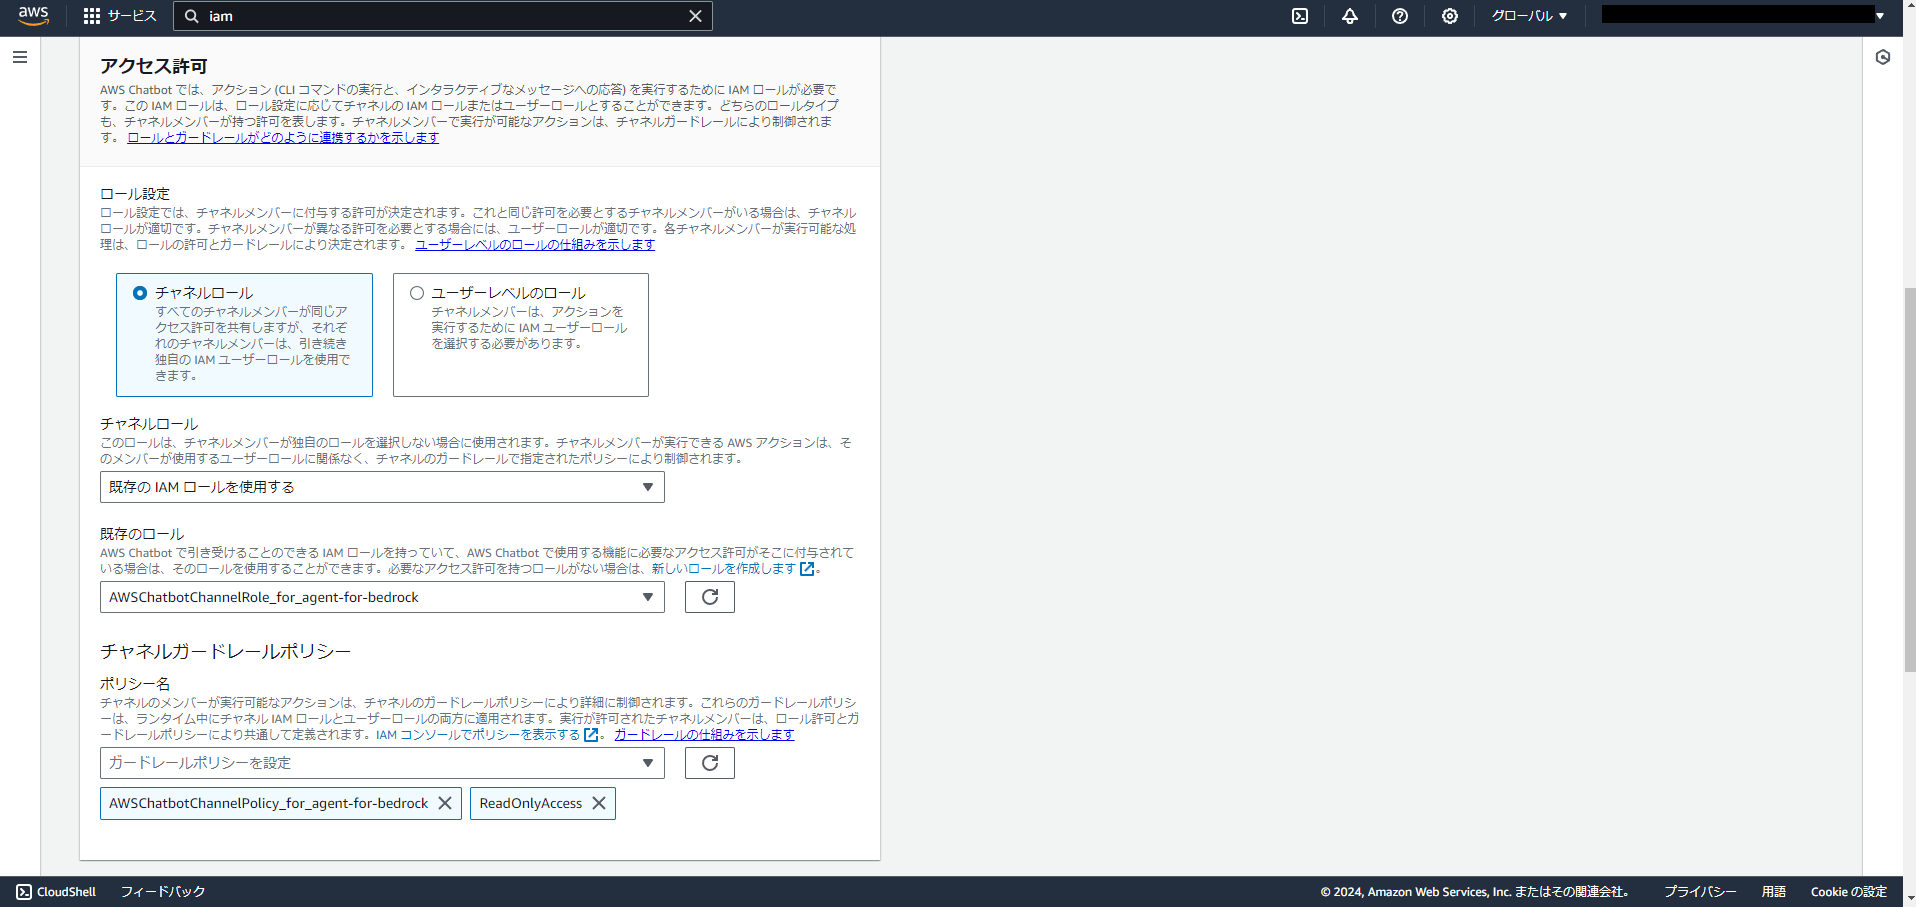Clear the iam search text
Screen dimensions: 1916x907
(695, 16)
